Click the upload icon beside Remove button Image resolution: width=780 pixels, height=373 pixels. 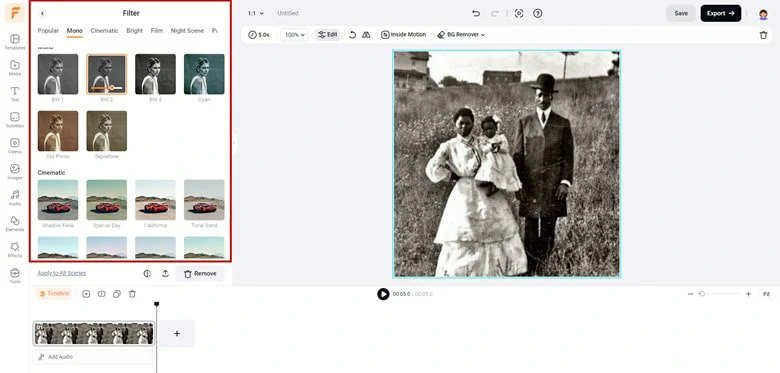[x=165, y=274]
